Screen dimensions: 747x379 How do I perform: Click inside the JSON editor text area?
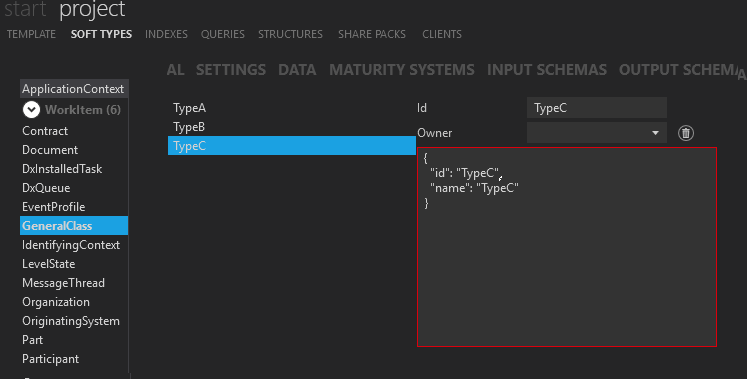click(567, 247)
